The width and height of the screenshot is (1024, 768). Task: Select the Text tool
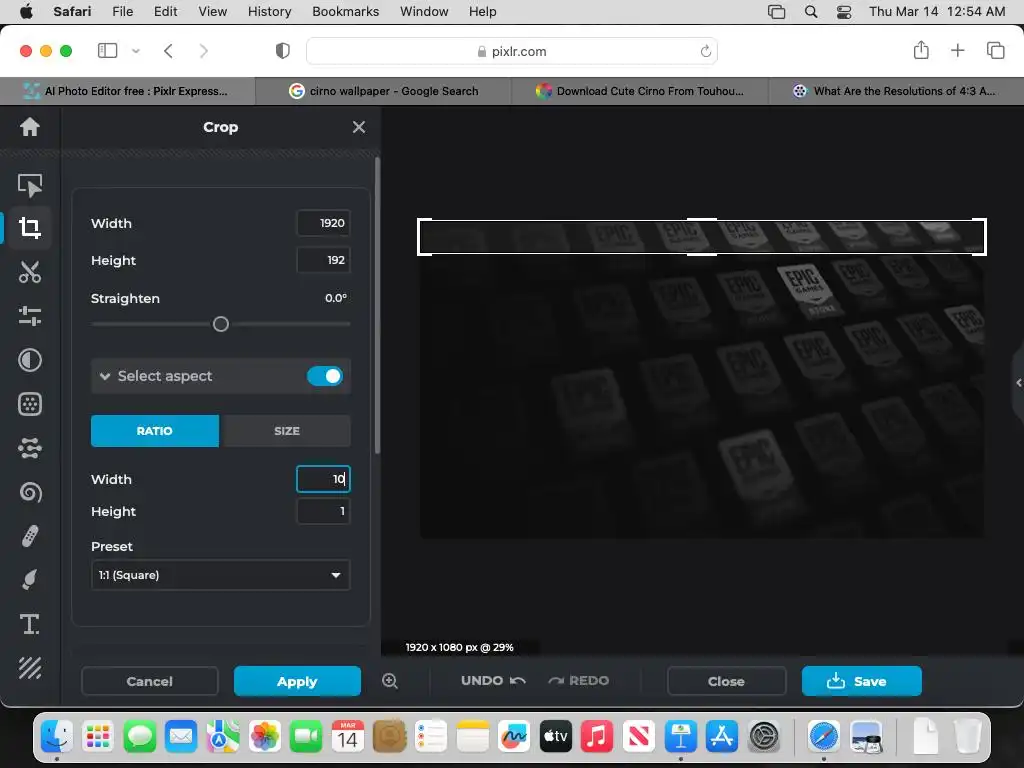(29, 624)
